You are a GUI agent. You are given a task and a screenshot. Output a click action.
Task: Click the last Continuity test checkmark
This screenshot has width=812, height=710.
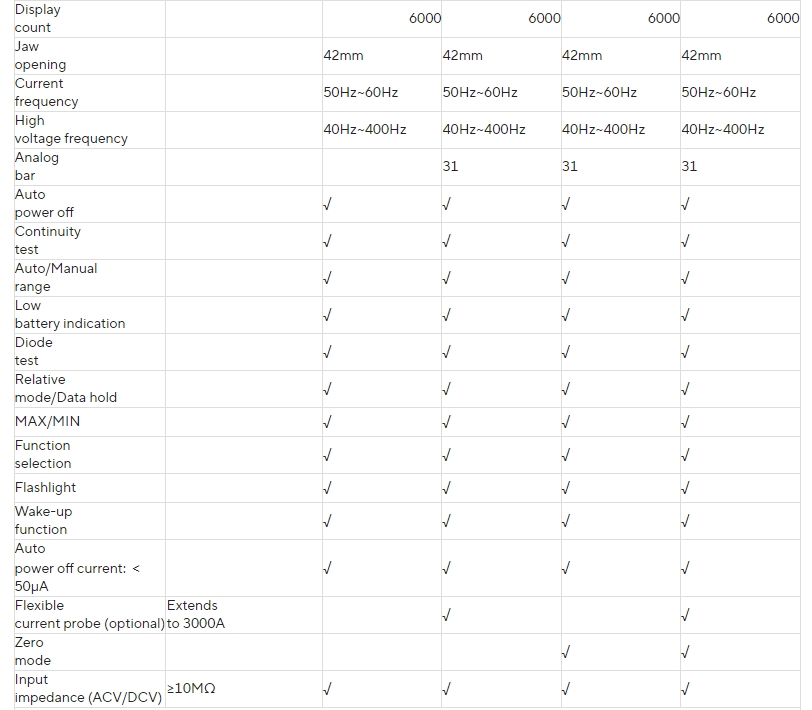(x=685, y=241)
